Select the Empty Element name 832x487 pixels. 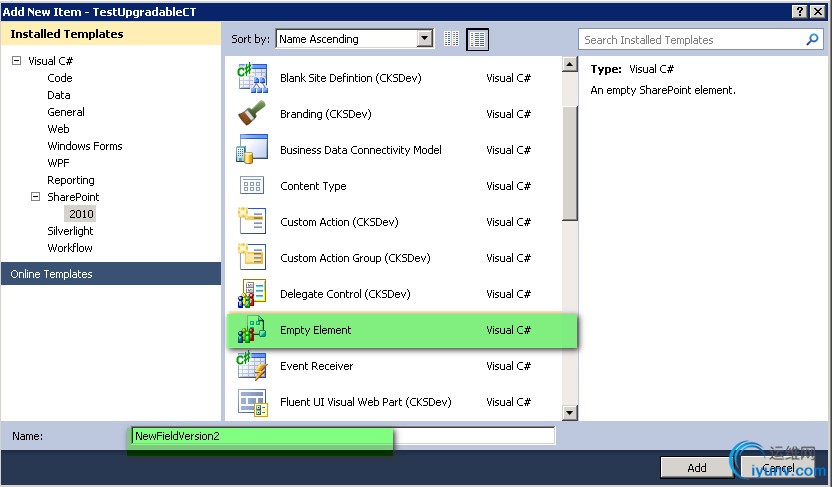(x=316, y=330)
